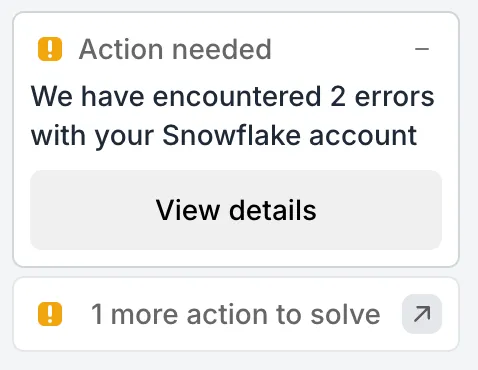Screen dimensions: 478x370
Task: Open the View details button
Action: coord(236,210)
